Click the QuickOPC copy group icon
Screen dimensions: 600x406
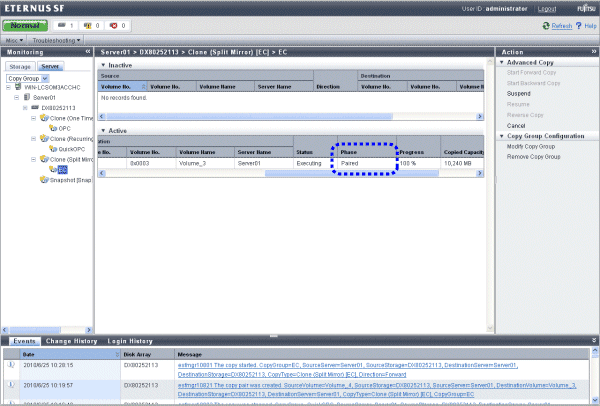53,148
